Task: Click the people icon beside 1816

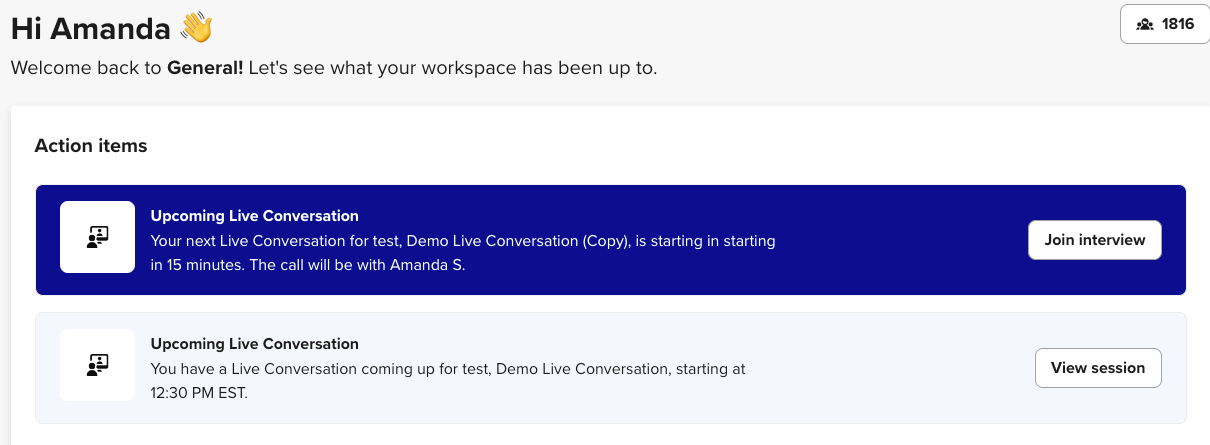Action: (1146, 25)
